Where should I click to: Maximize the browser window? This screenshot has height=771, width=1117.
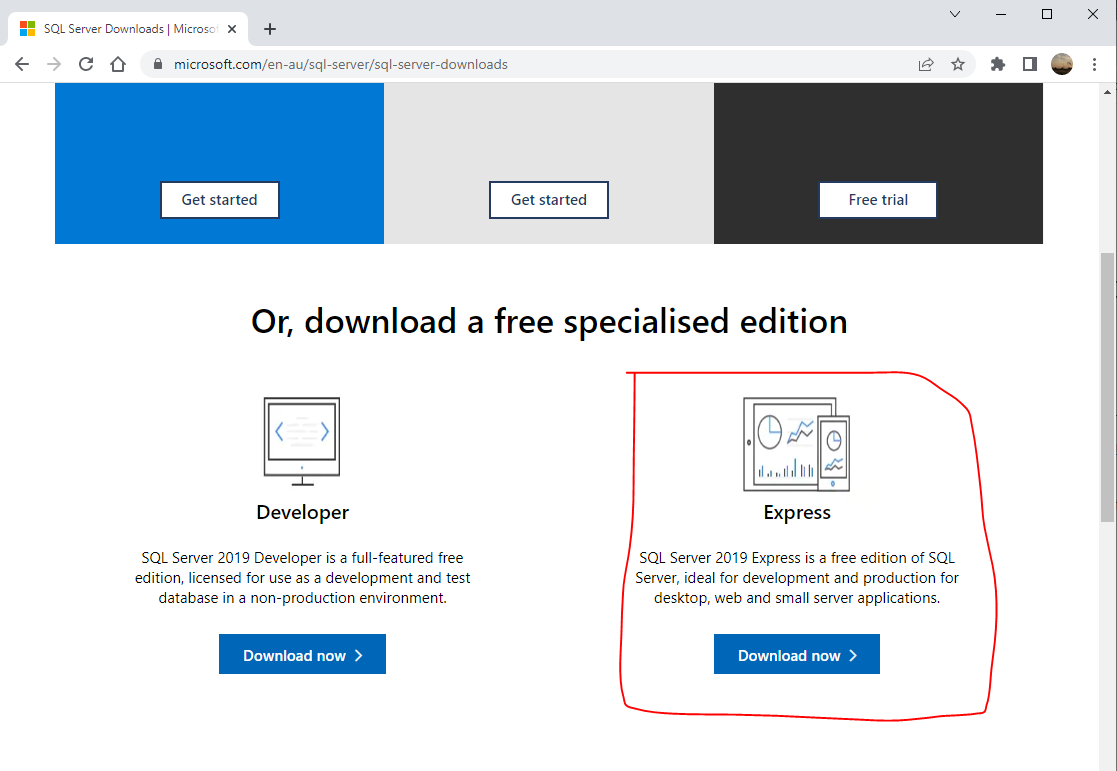1046,14
